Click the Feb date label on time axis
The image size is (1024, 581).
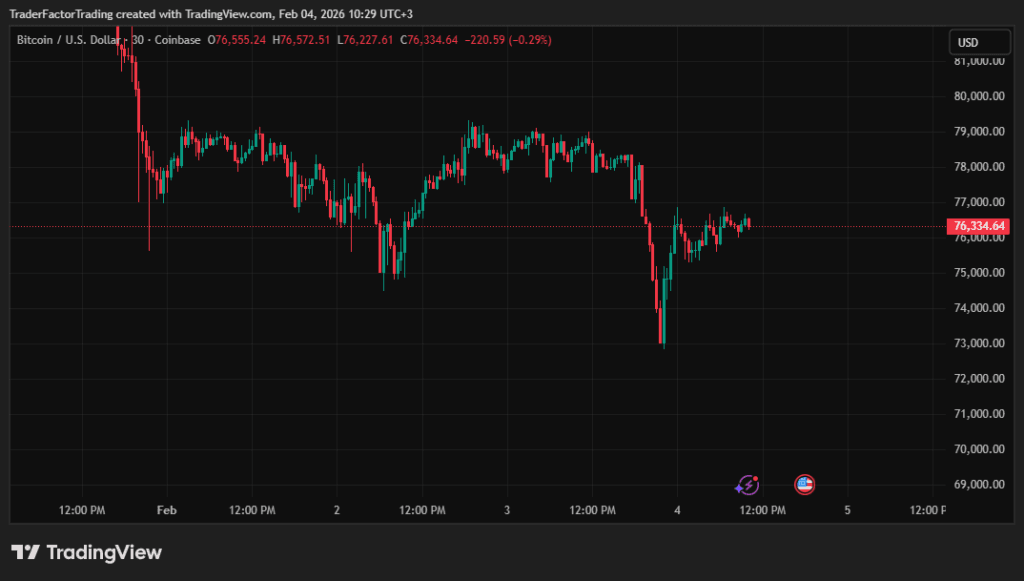pyautogui.click(x=167, y=510)
